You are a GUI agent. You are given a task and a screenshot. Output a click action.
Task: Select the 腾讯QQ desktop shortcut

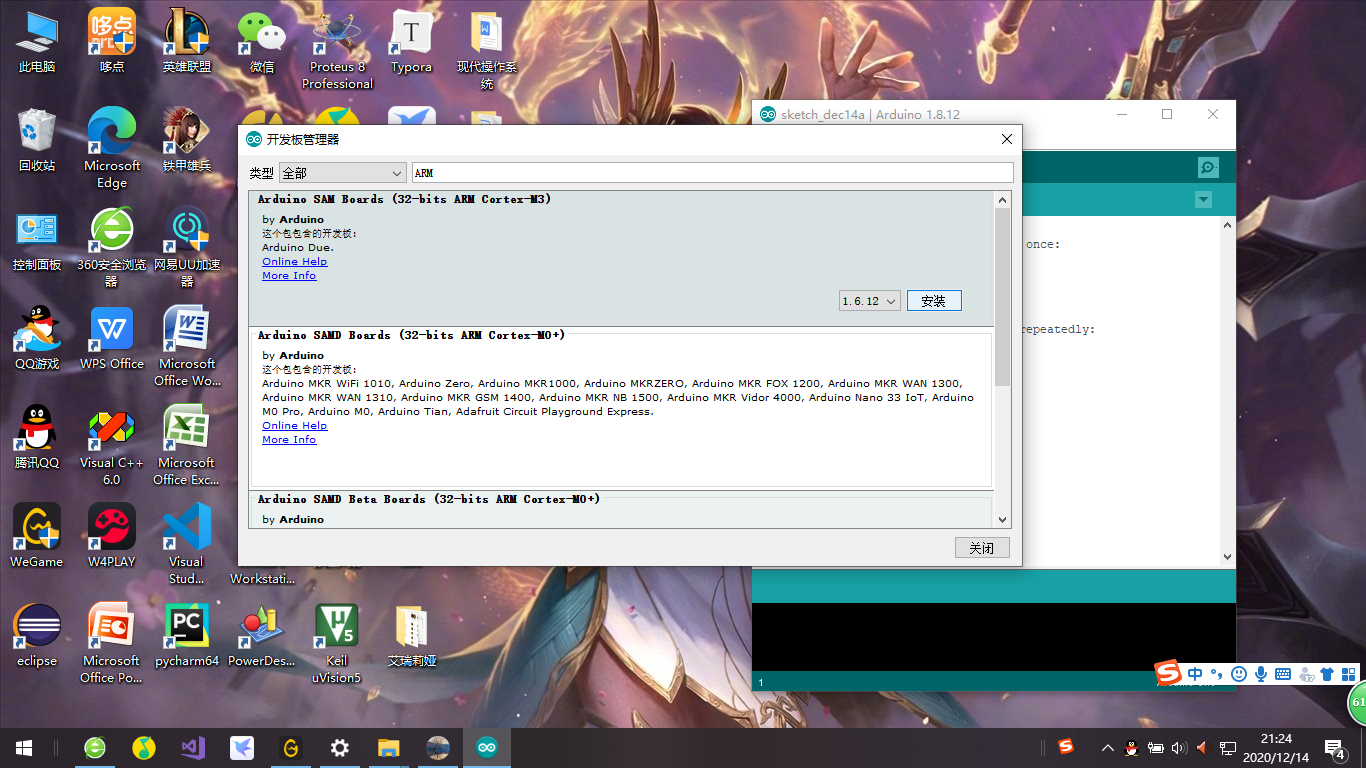(37, 438)
